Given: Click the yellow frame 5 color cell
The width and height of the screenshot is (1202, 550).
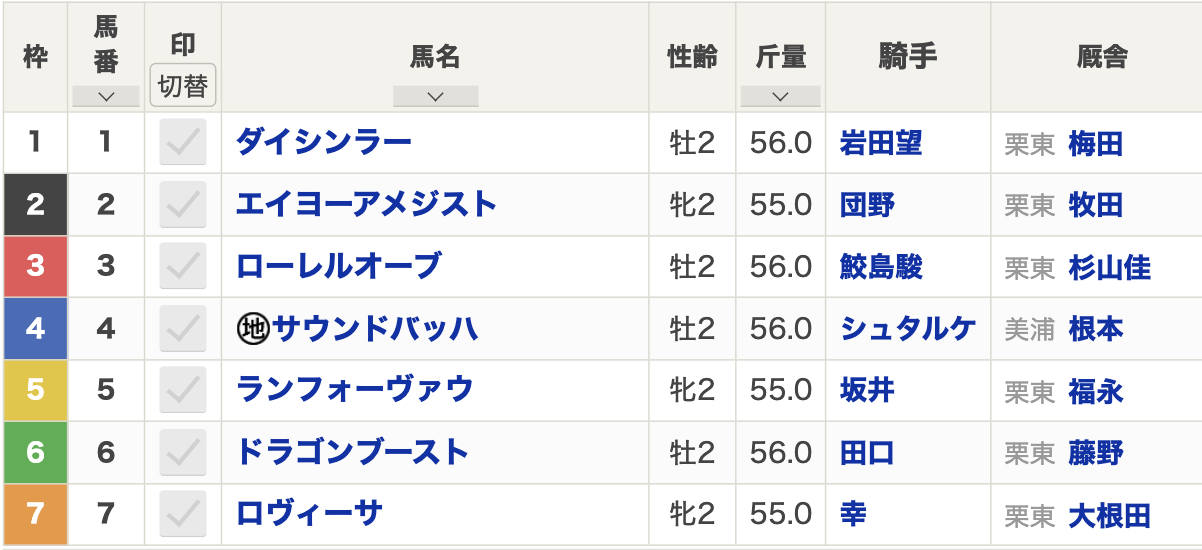Looking at the screenshot, I should [x=35, y=390].
